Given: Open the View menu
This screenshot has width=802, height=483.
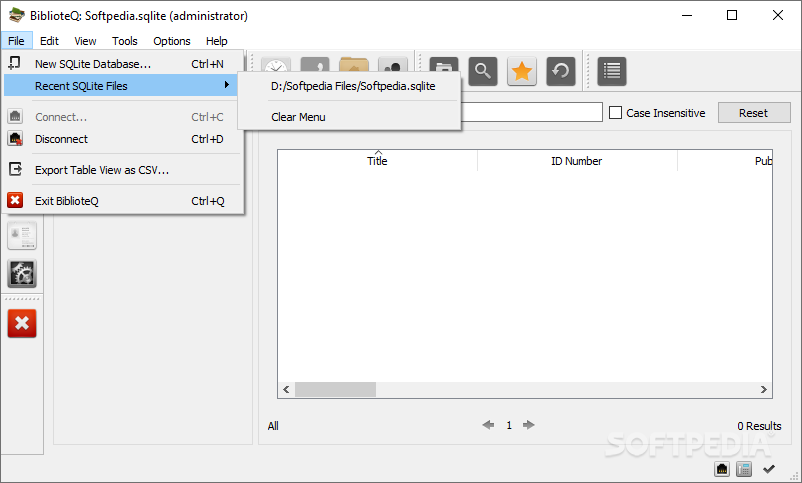Looking at the screenshot, I should pyautogui.click(x=85, y=41).
